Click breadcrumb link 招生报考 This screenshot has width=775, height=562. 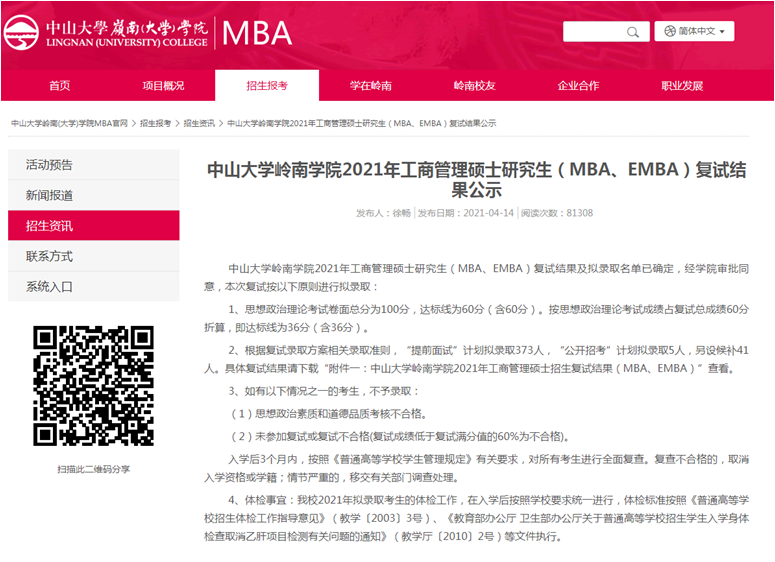coord(155,123)
